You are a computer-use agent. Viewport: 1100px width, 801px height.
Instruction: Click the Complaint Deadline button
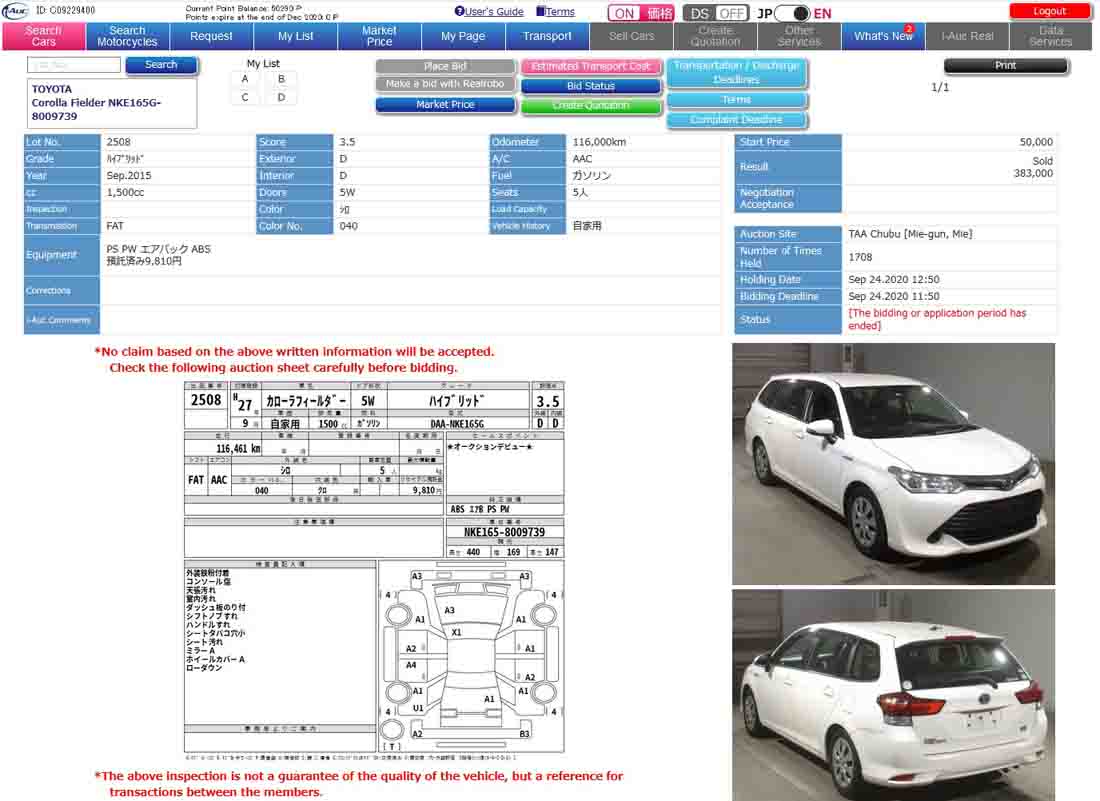(737, 119)
